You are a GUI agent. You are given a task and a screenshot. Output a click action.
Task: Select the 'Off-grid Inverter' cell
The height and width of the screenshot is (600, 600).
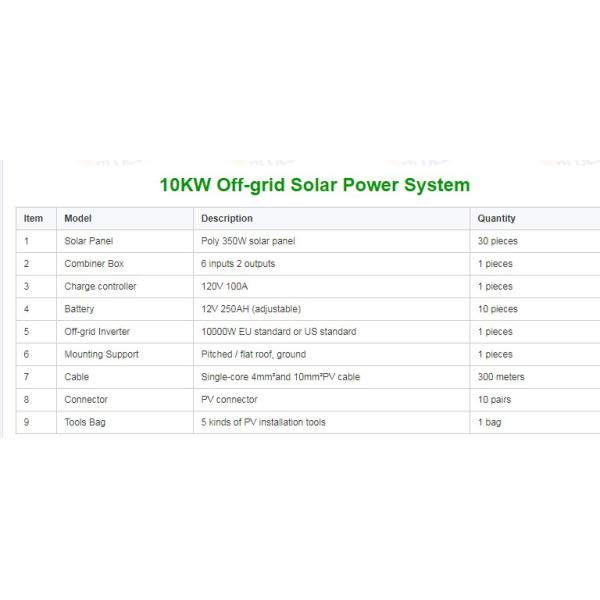pyautogui.click(x=97, y=331)
